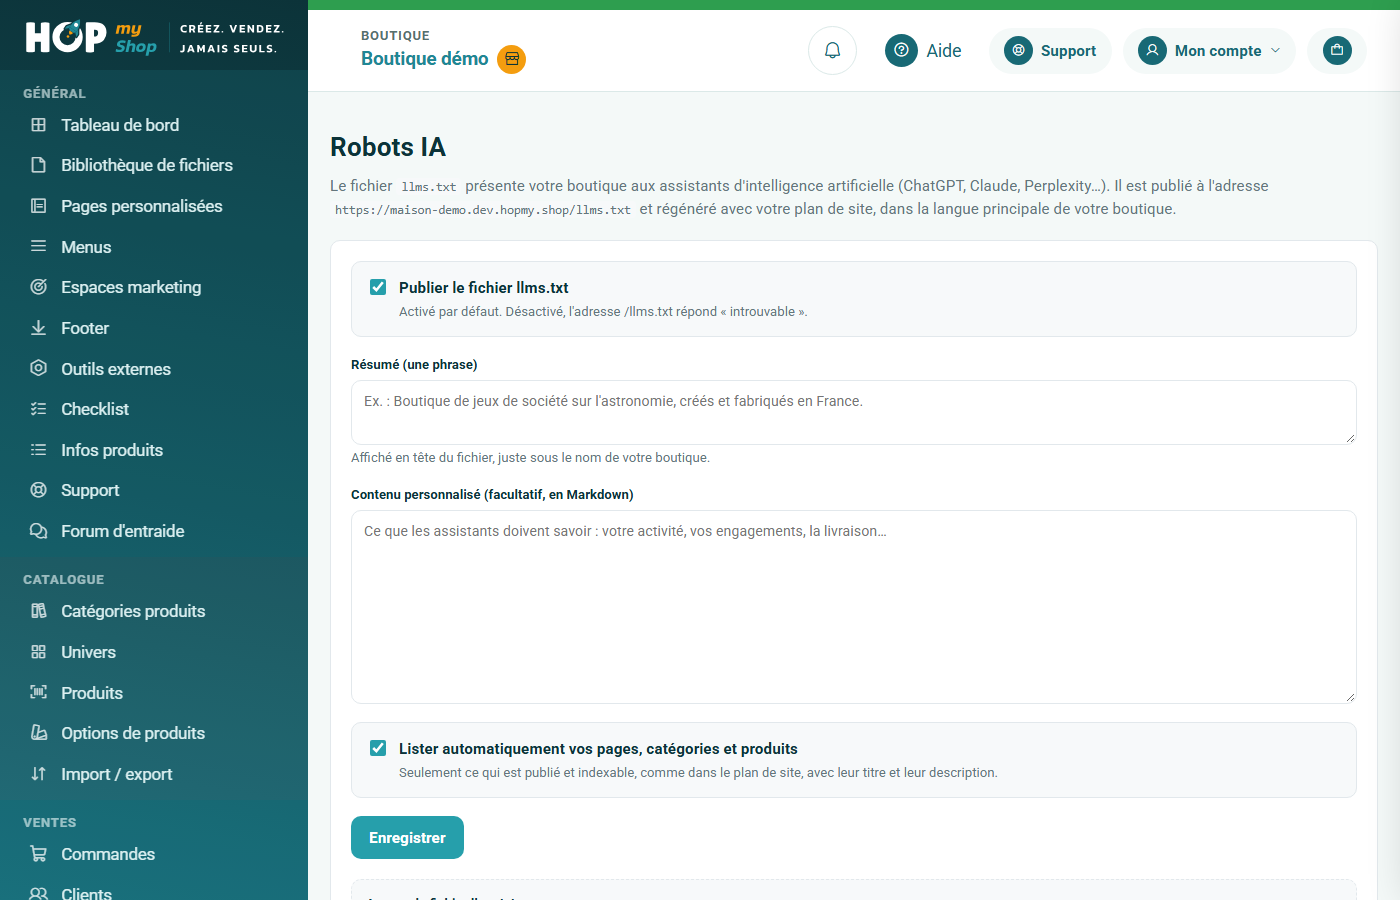Open Support in the left sidebar

(90, 490)
